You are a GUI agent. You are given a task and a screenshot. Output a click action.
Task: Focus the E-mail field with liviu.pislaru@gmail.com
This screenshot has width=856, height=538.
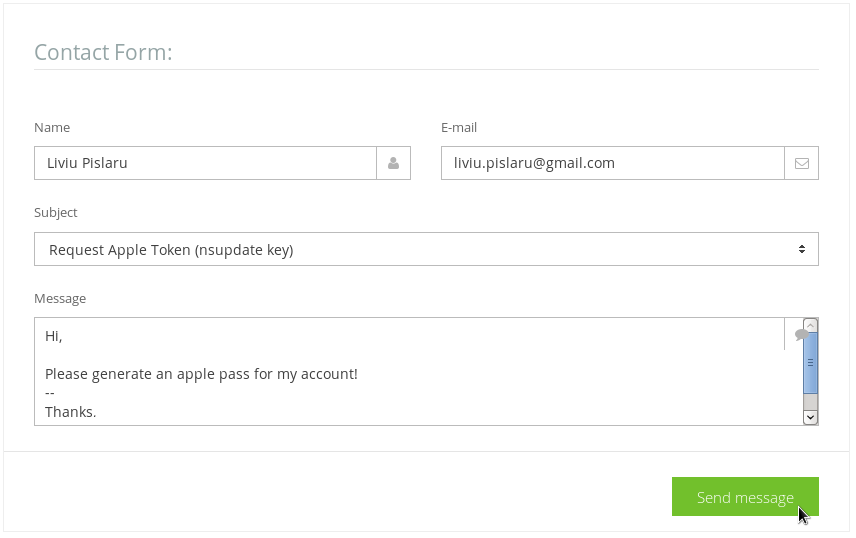[613, 163]
